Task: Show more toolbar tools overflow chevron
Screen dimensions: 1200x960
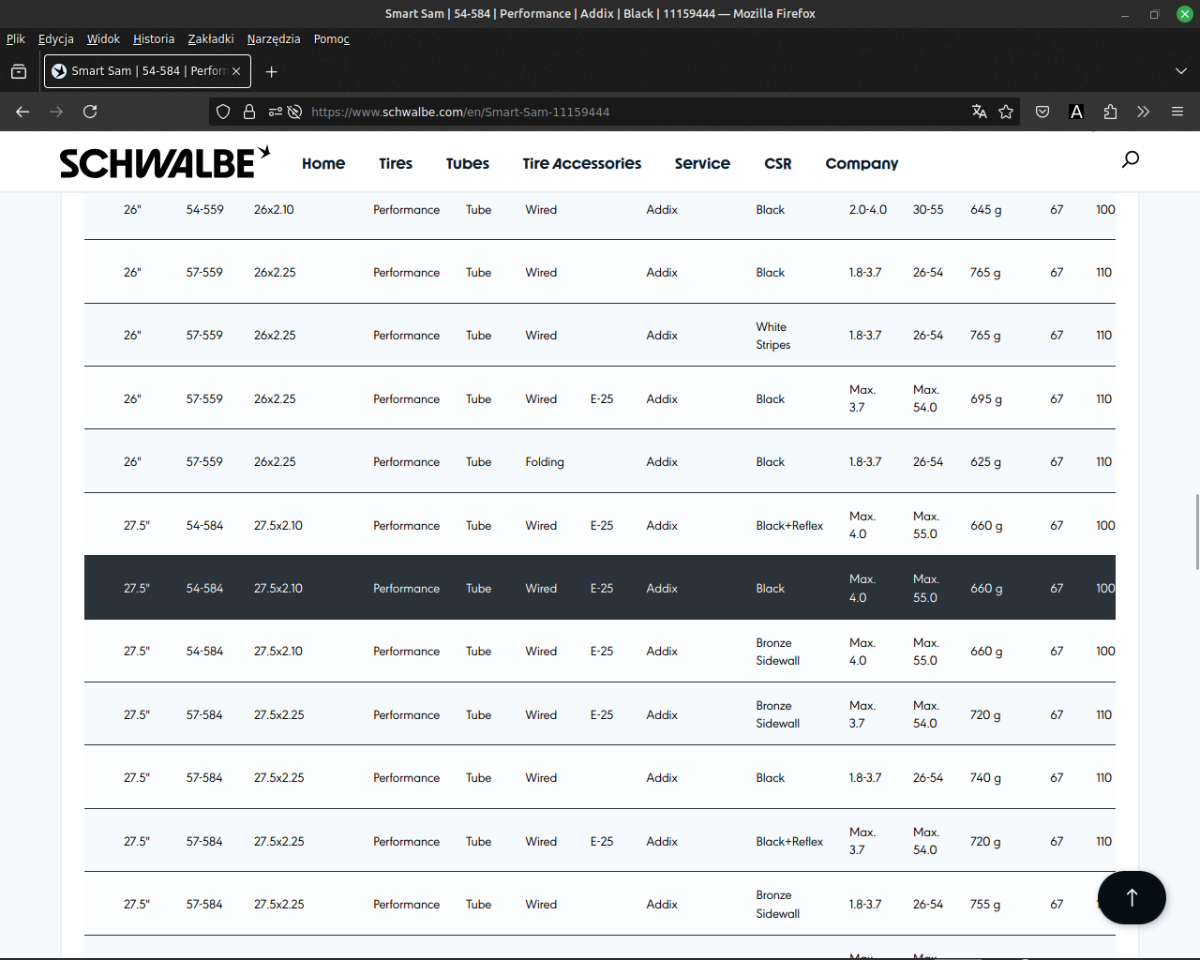Action: click(1143, 112)
